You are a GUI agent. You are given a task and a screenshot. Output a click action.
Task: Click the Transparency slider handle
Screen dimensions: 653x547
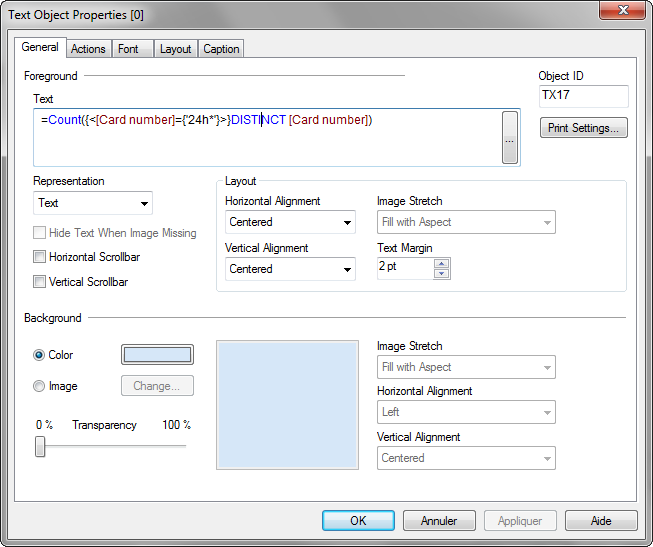pos(40,446)
